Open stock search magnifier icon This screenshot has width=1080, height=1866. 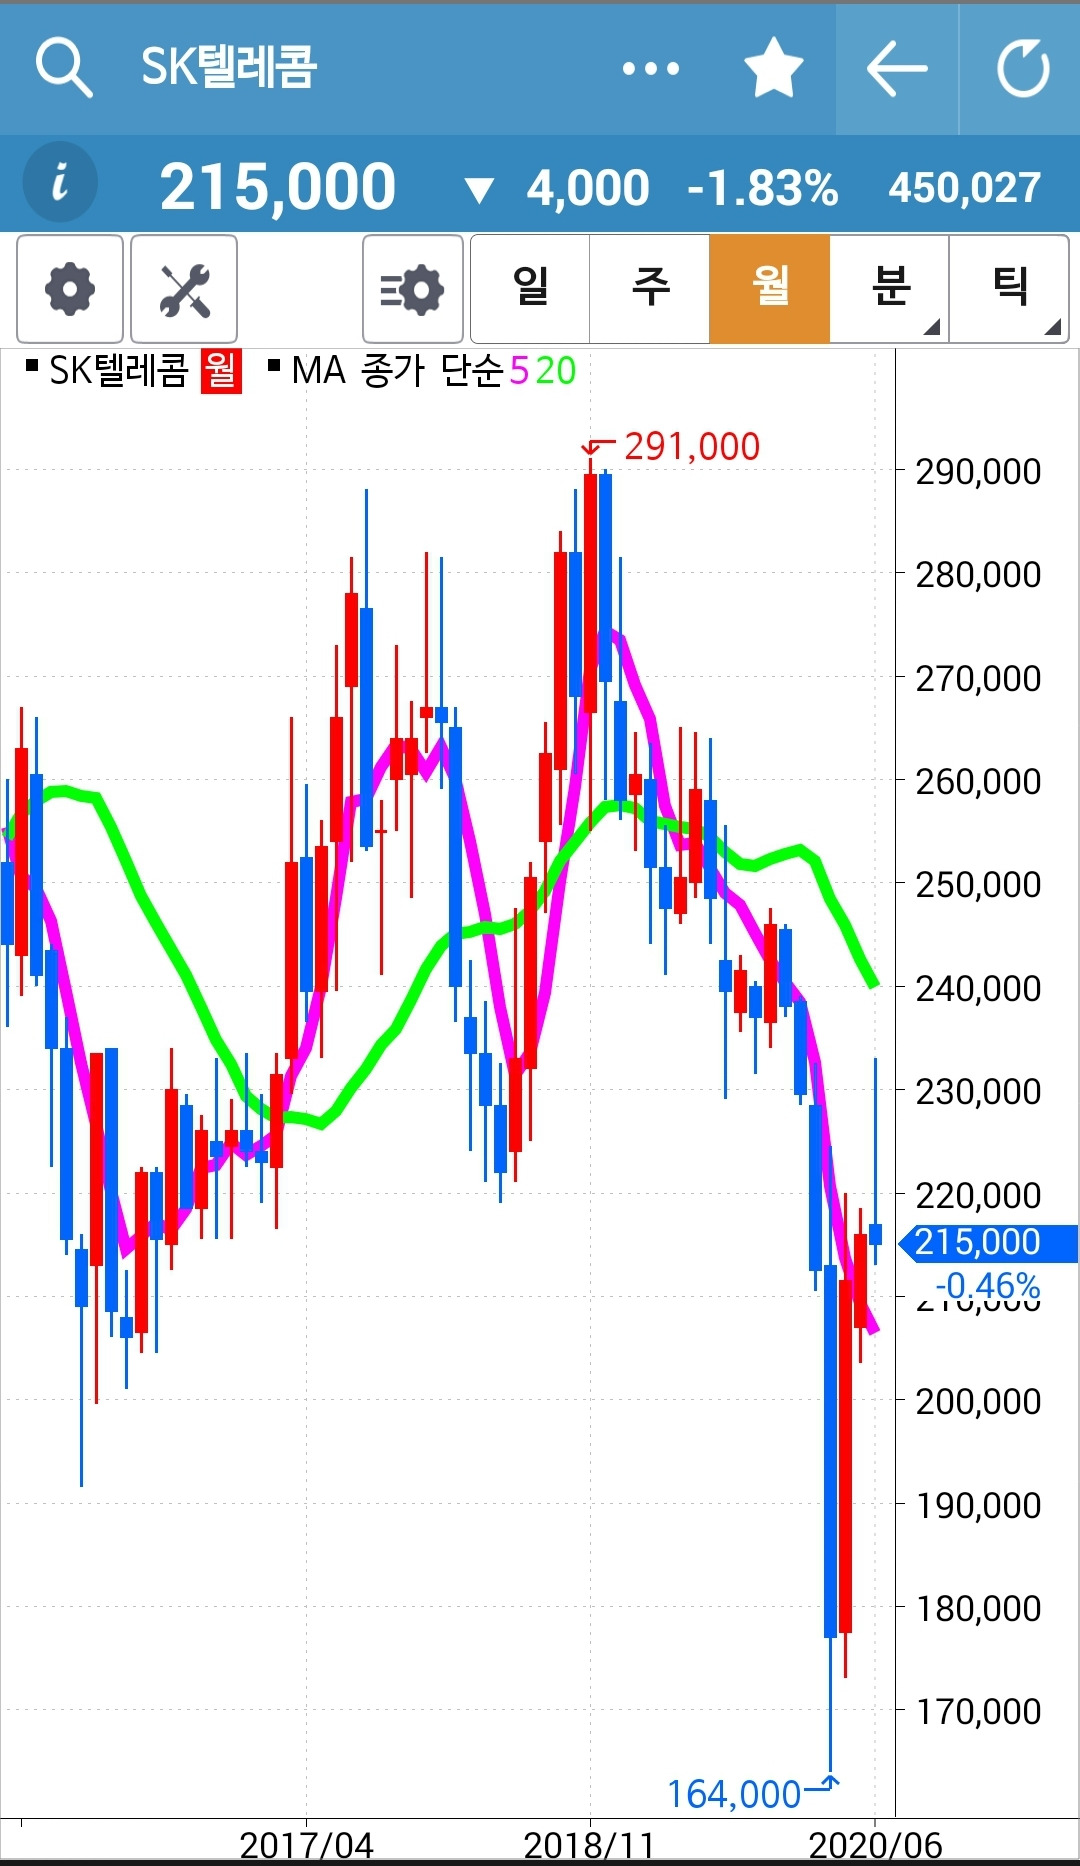tap(63, 68)
